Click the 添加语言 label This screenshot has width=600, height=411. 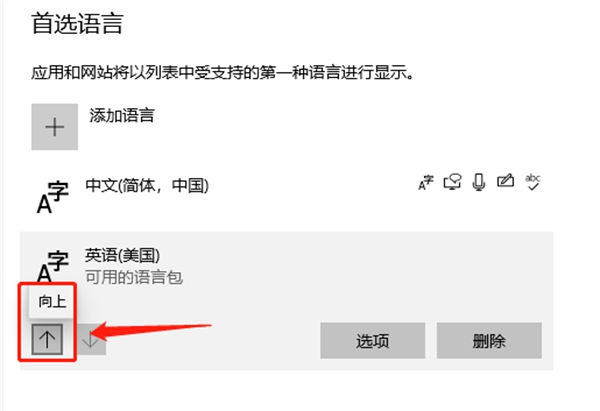[122, 115]
